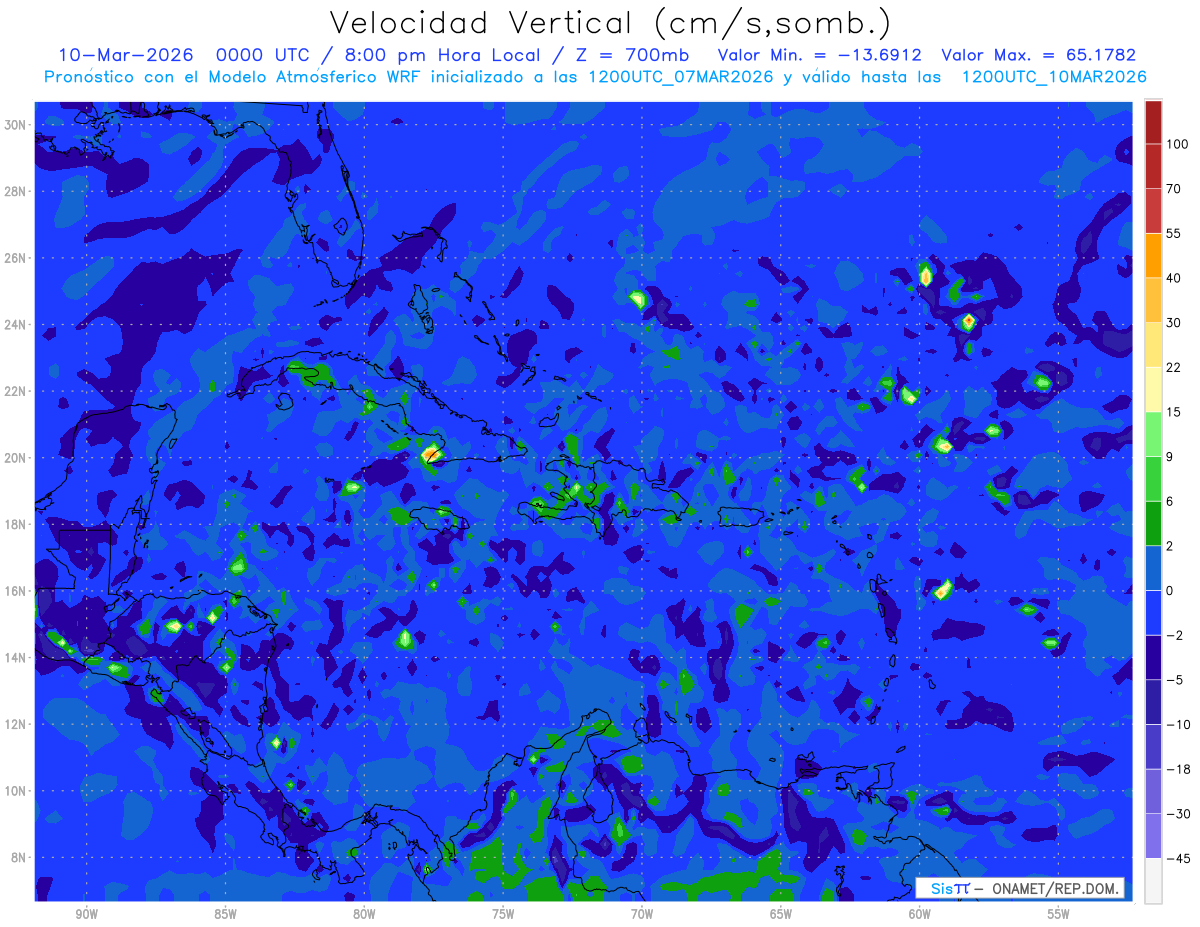Click the '55W' longitude label
Image resolution: width=1200 pixels, height=927 pixels.
1059,914
